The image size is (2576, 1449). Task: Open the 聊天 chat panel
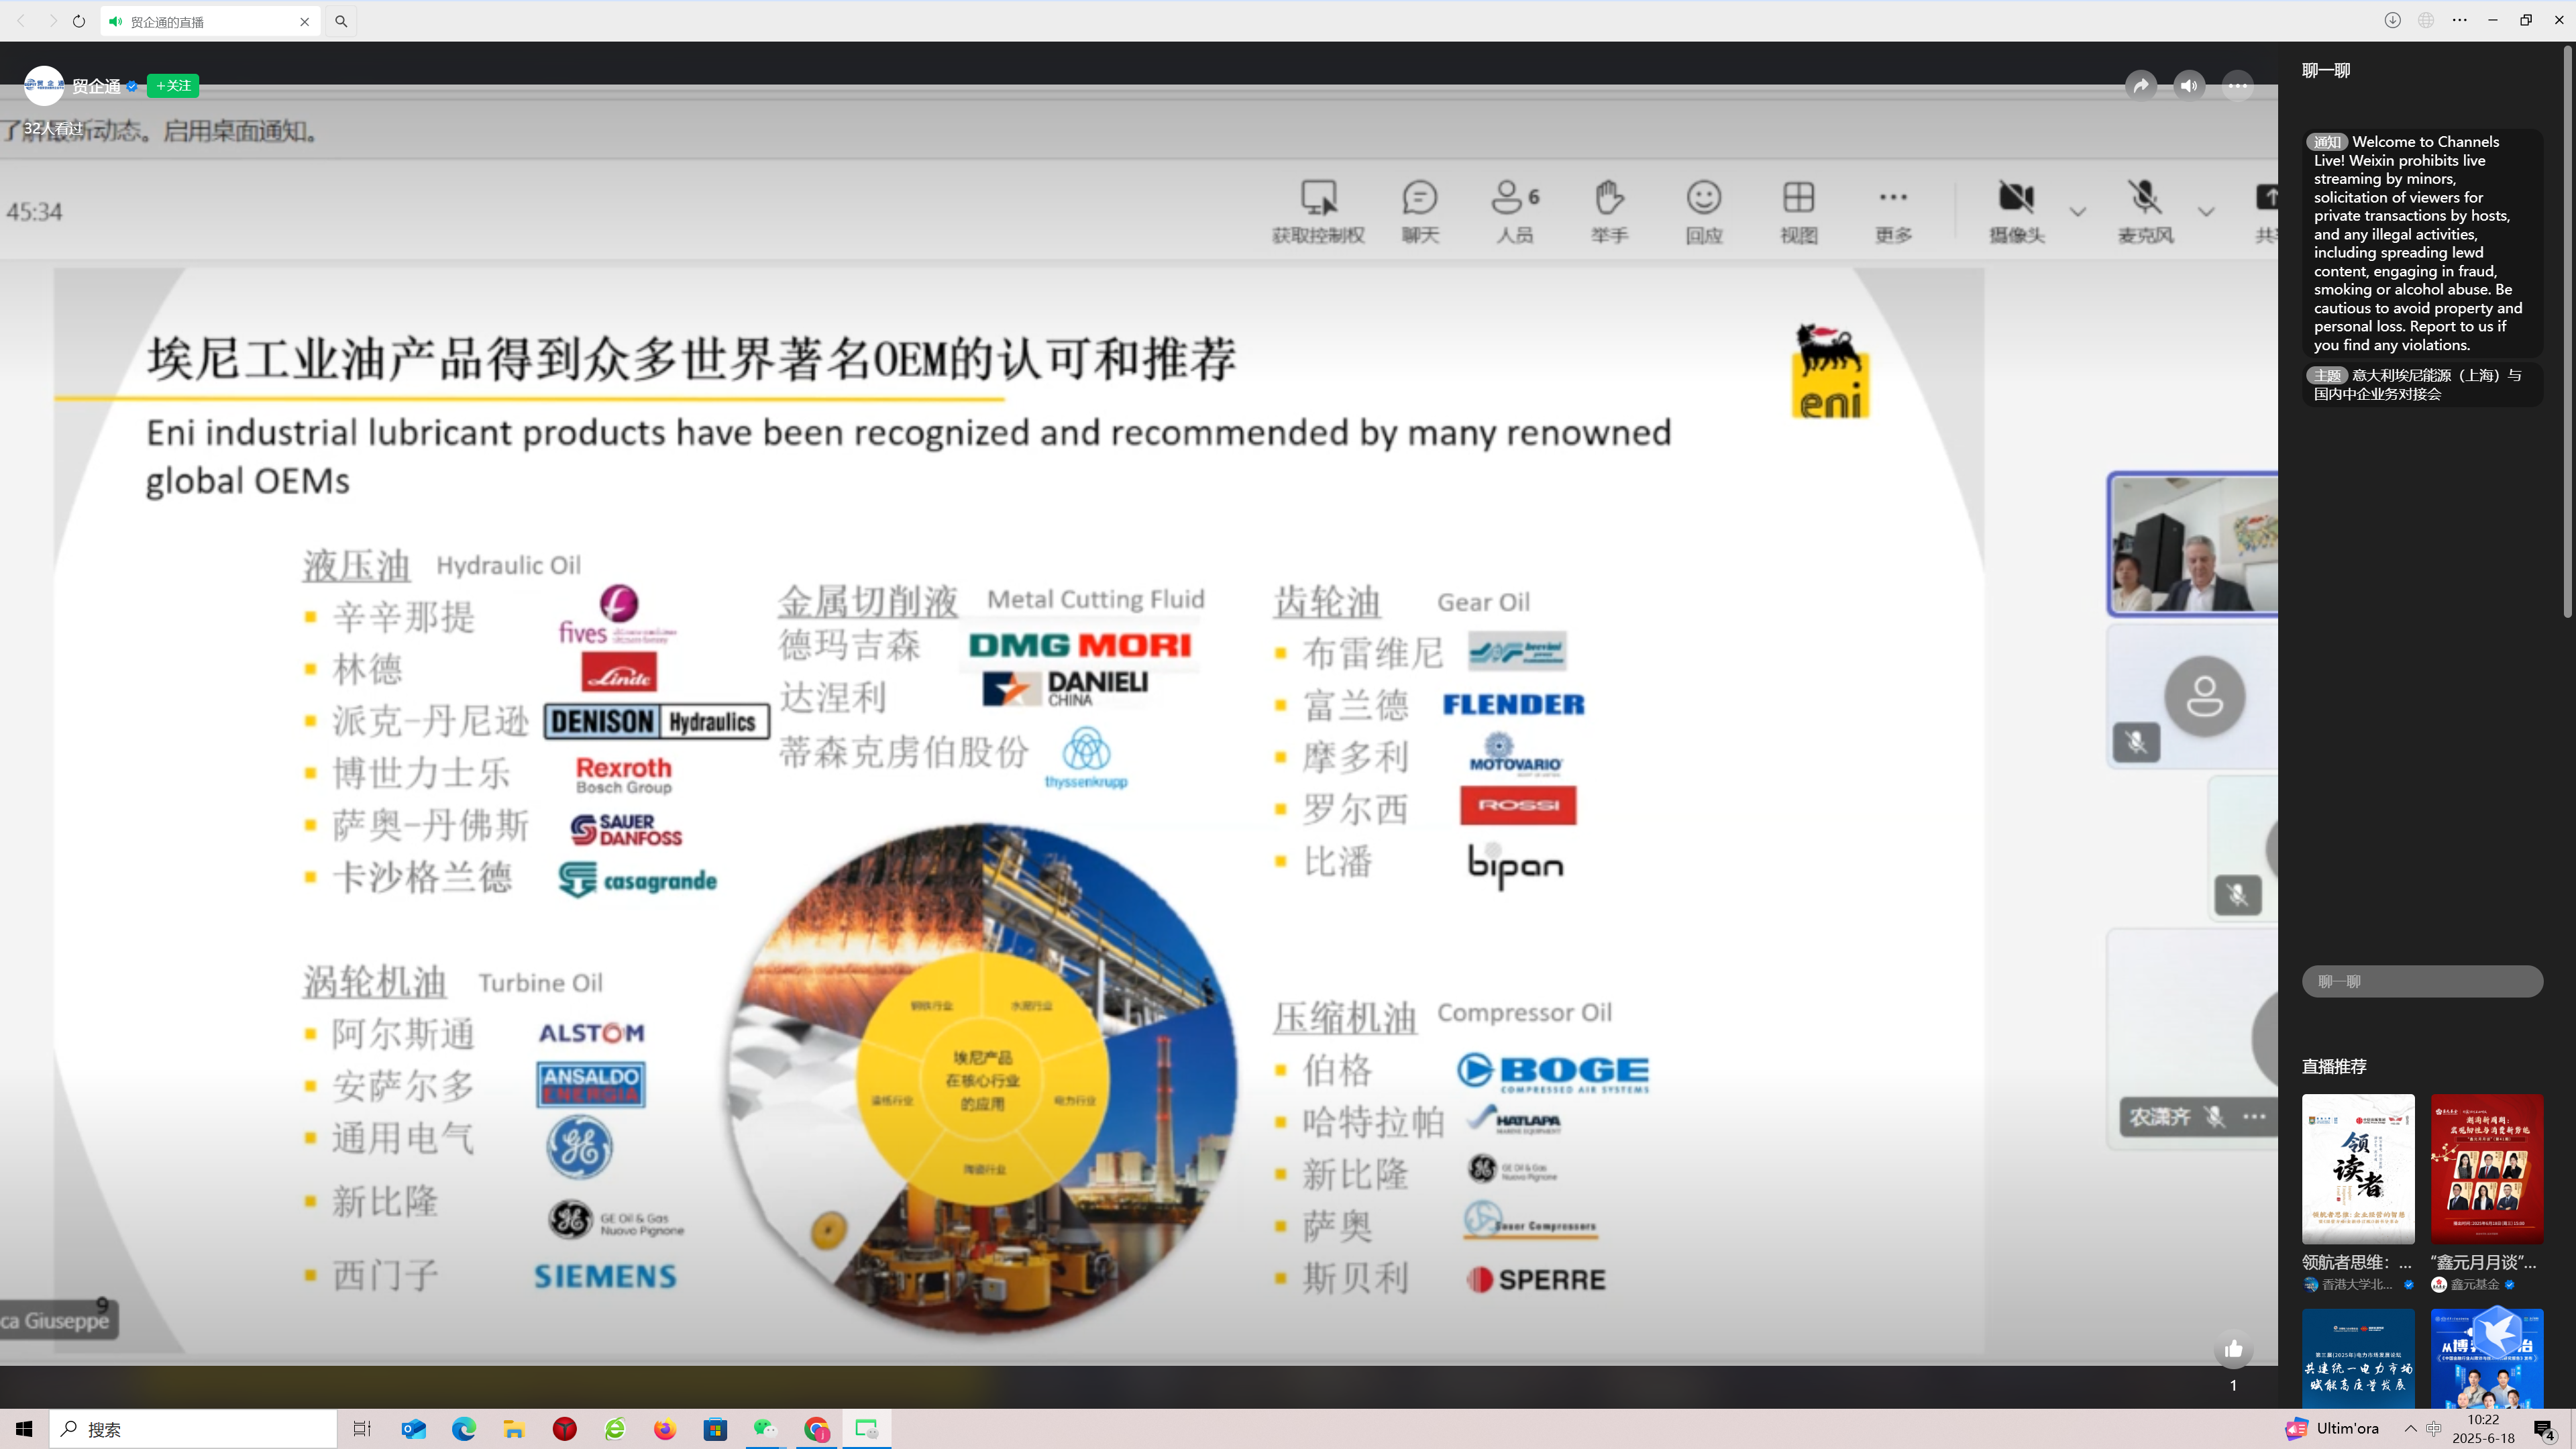click(x=1420, y=210)
